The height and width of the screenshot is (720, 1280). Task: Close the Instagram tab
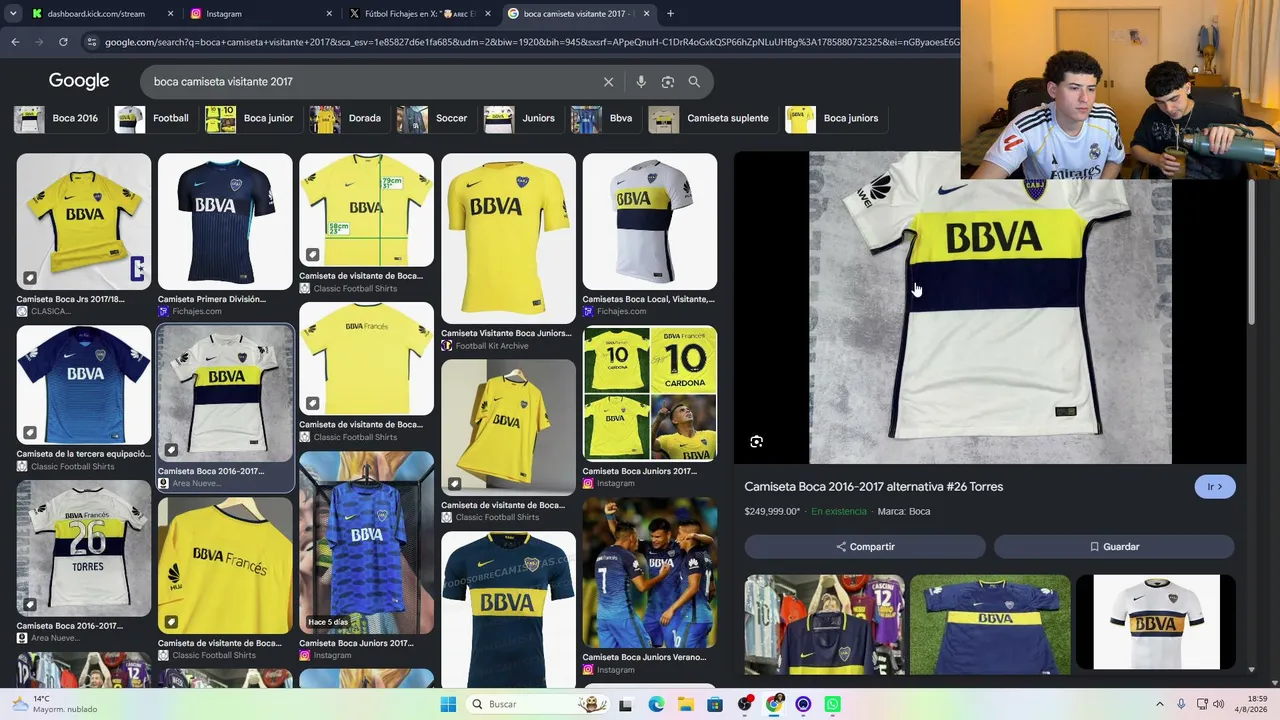pyautogui.click(x=329, y=14)
